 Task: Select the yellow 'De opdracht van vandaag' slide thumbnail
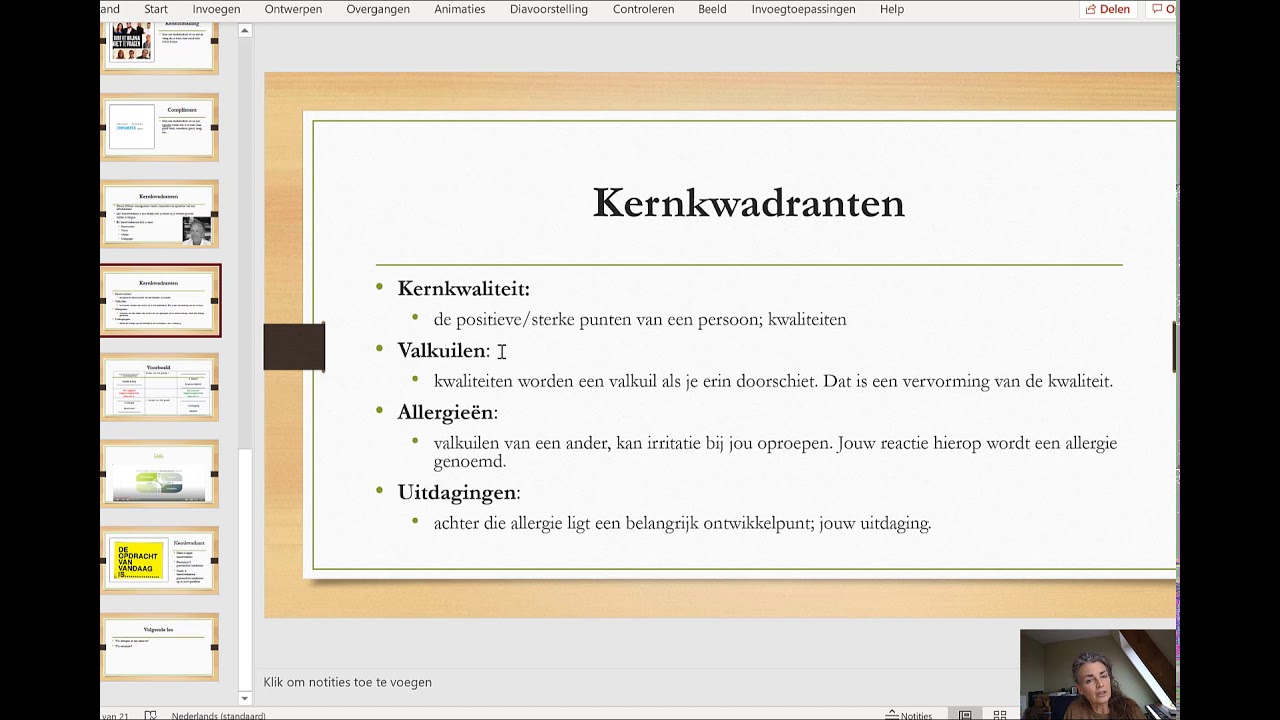click(x=160, y=561)
